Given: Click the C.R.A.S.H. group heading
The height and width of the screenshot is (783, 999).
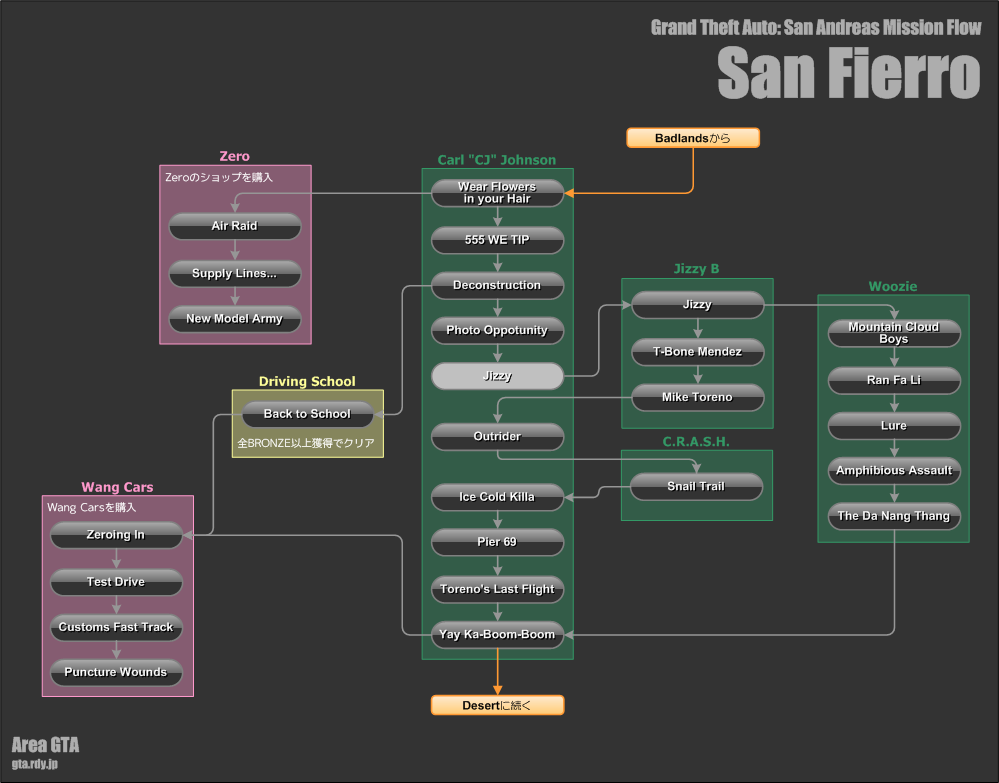Looking at the screenshot, I should pos(696,442).
